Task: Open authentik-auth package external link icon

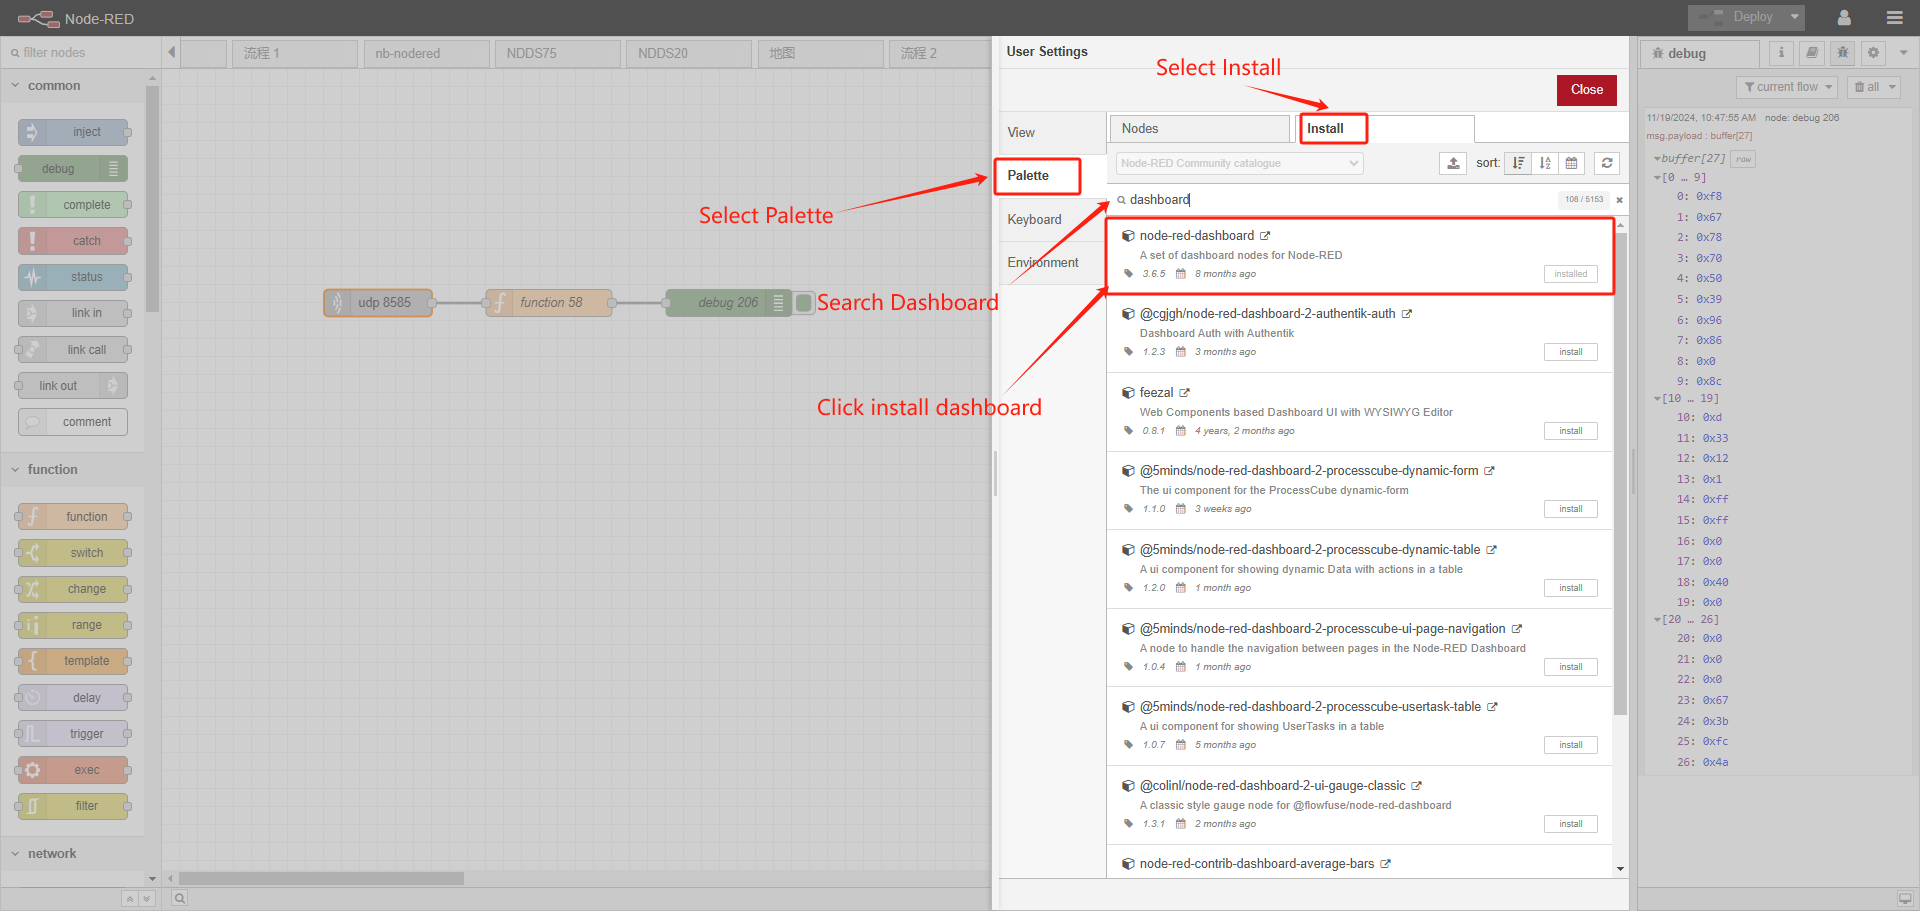Action: click(1407, 314)
